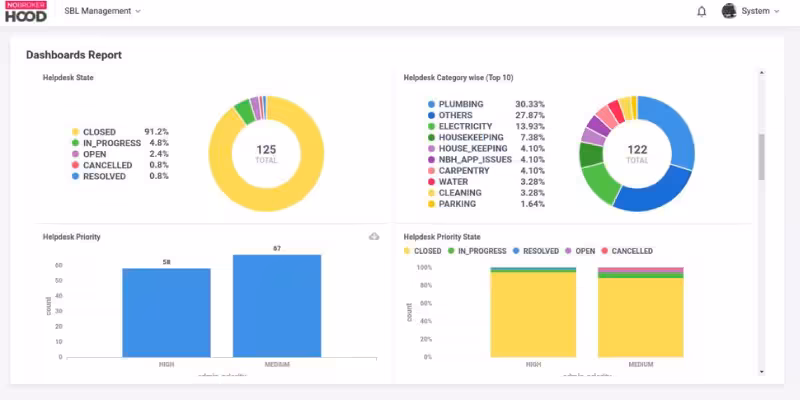Click the dark green HOUSEKEEPING donut segment

click(x=591, y=155)
